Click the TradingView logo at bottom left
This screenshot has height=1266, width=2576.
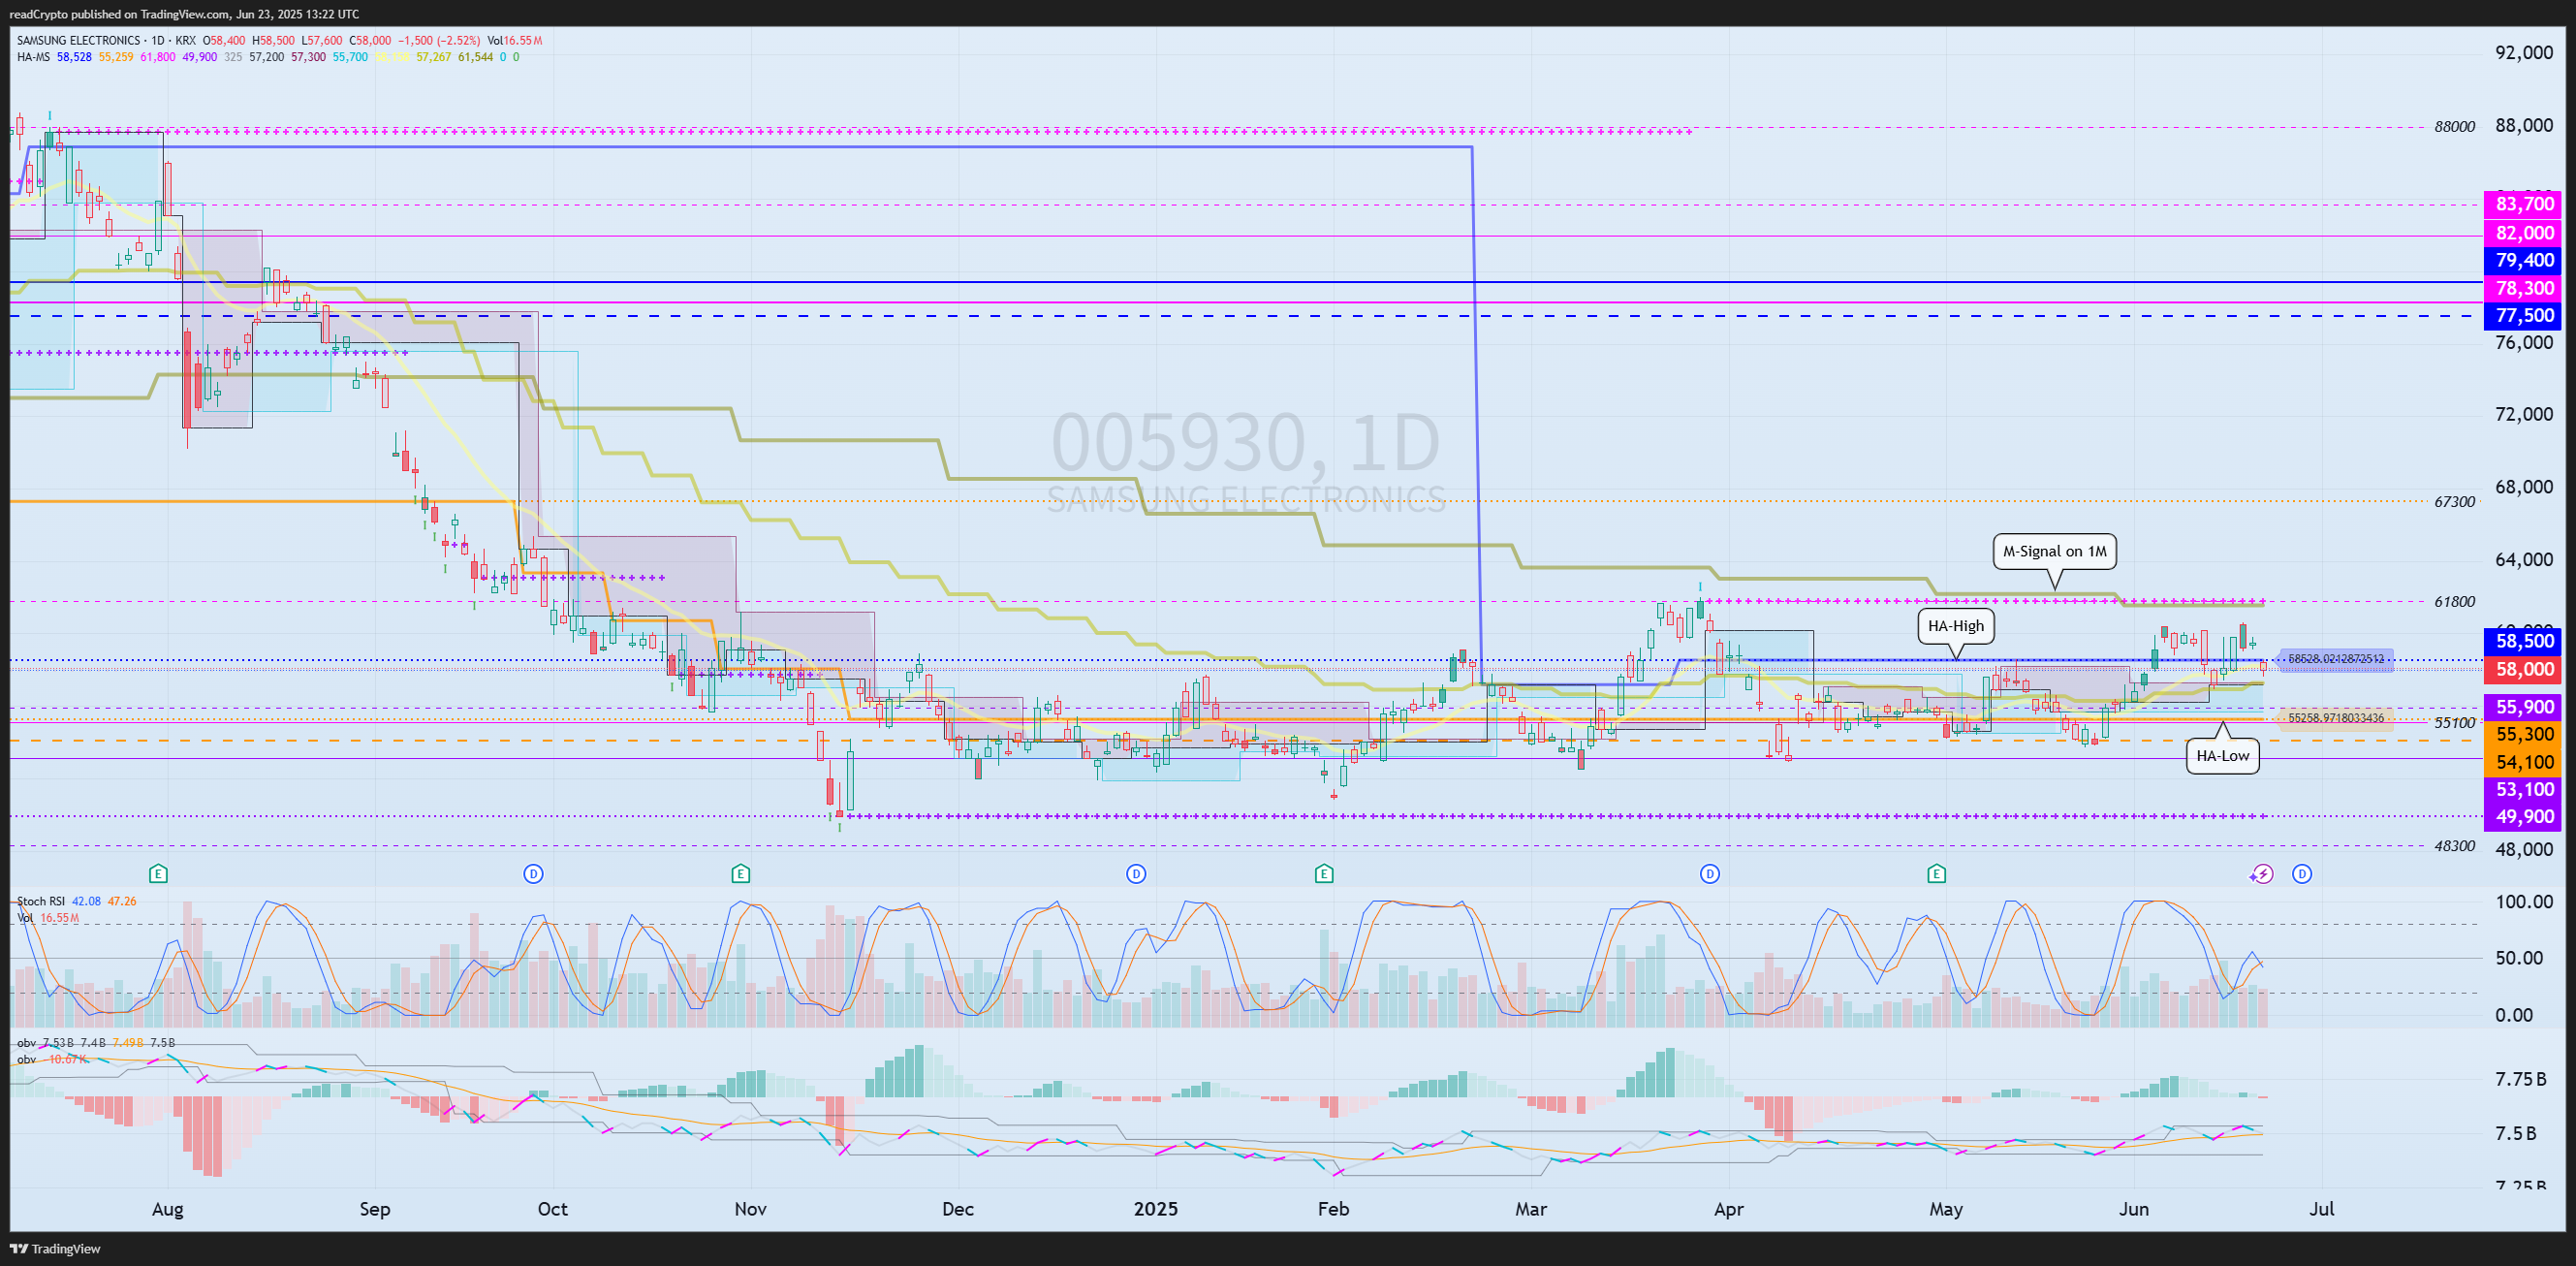point(55,1248)
